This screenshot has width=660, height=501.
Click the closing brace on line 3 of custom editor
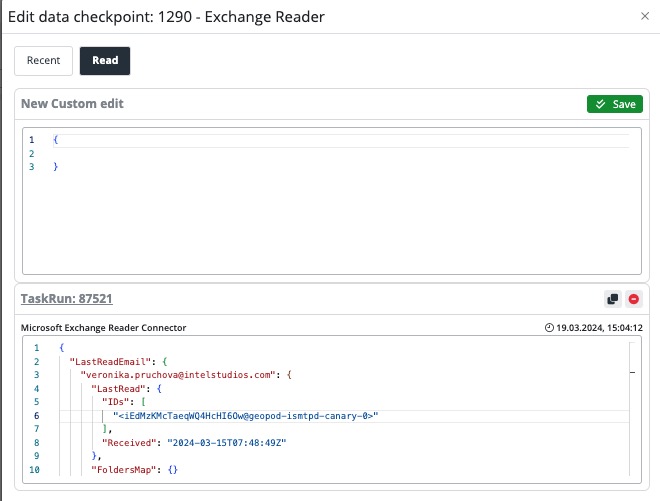(x=56, y=167)
